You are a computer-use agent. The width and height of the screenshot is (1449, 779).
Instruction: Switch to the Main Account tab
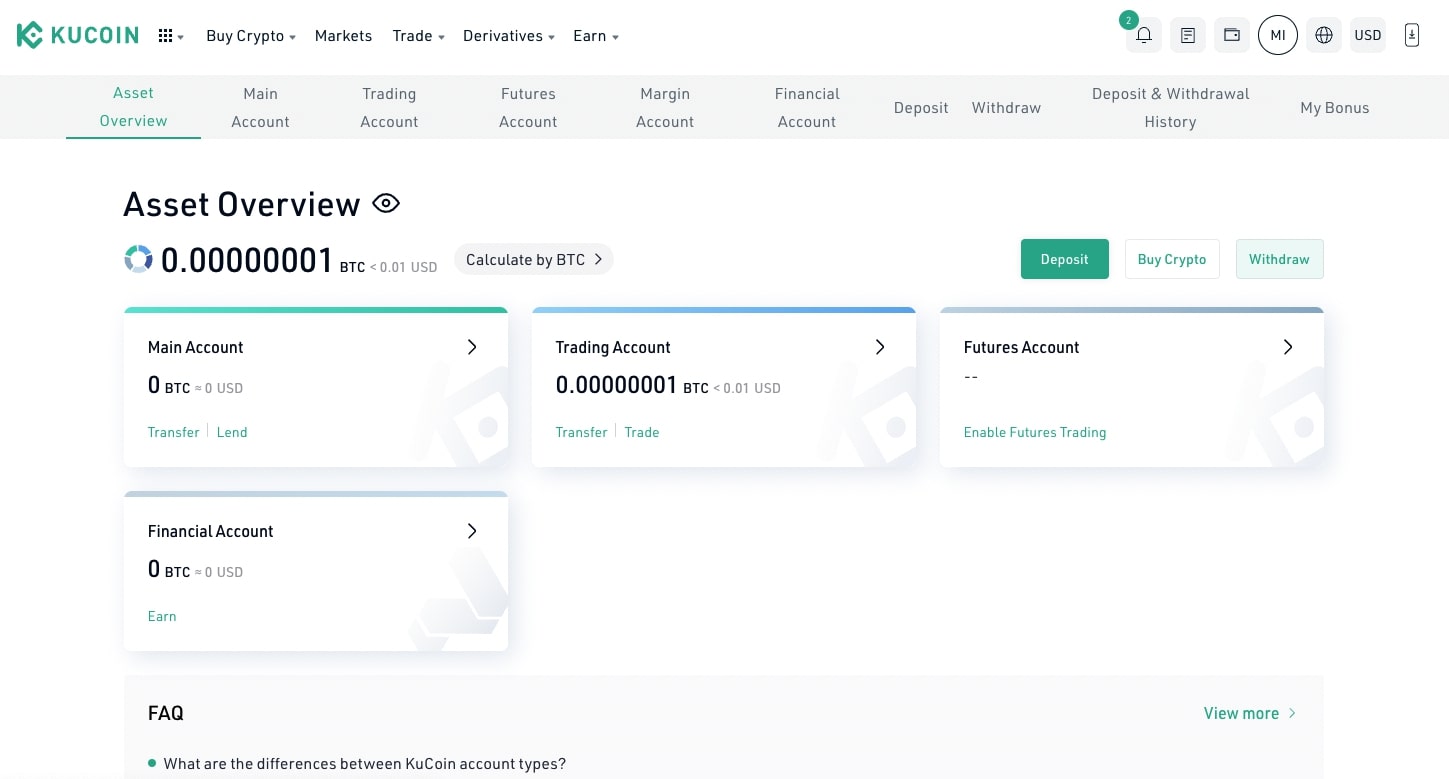260,108
